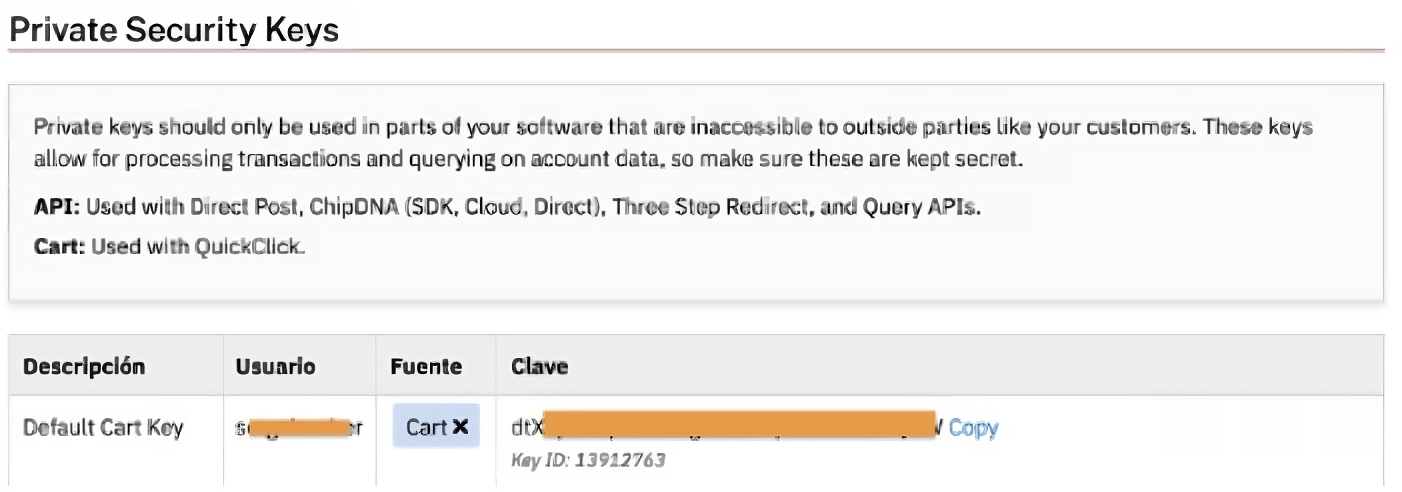Click the bold API: label
Image resolution: width=1402 pixels, height=492 pixels.
pyautogui.click(x=55, y=208)
